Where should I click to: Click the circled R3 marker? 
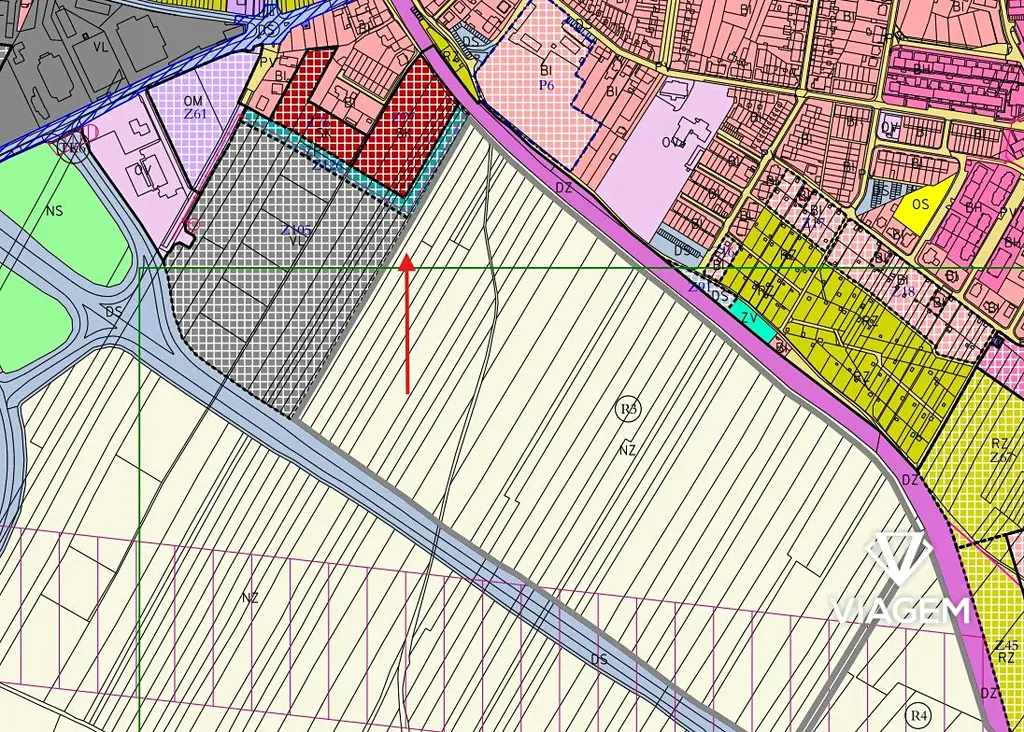tap(628, 409)
